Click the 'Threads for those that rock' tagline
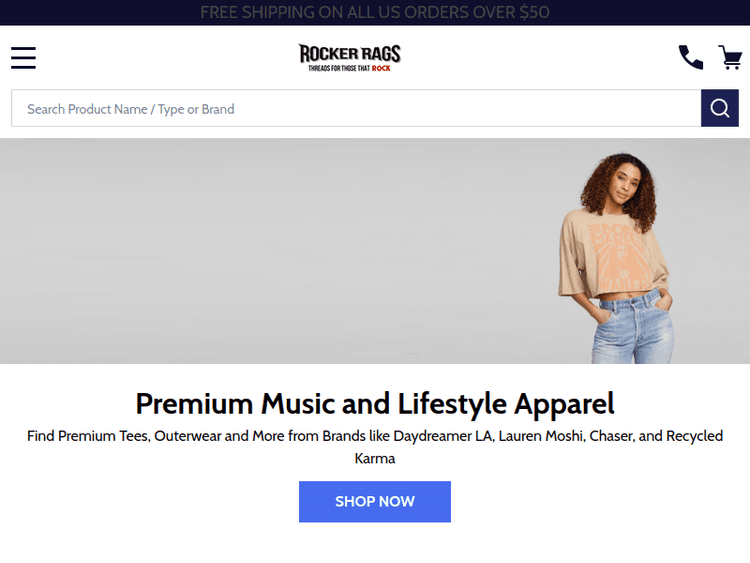 350,68
